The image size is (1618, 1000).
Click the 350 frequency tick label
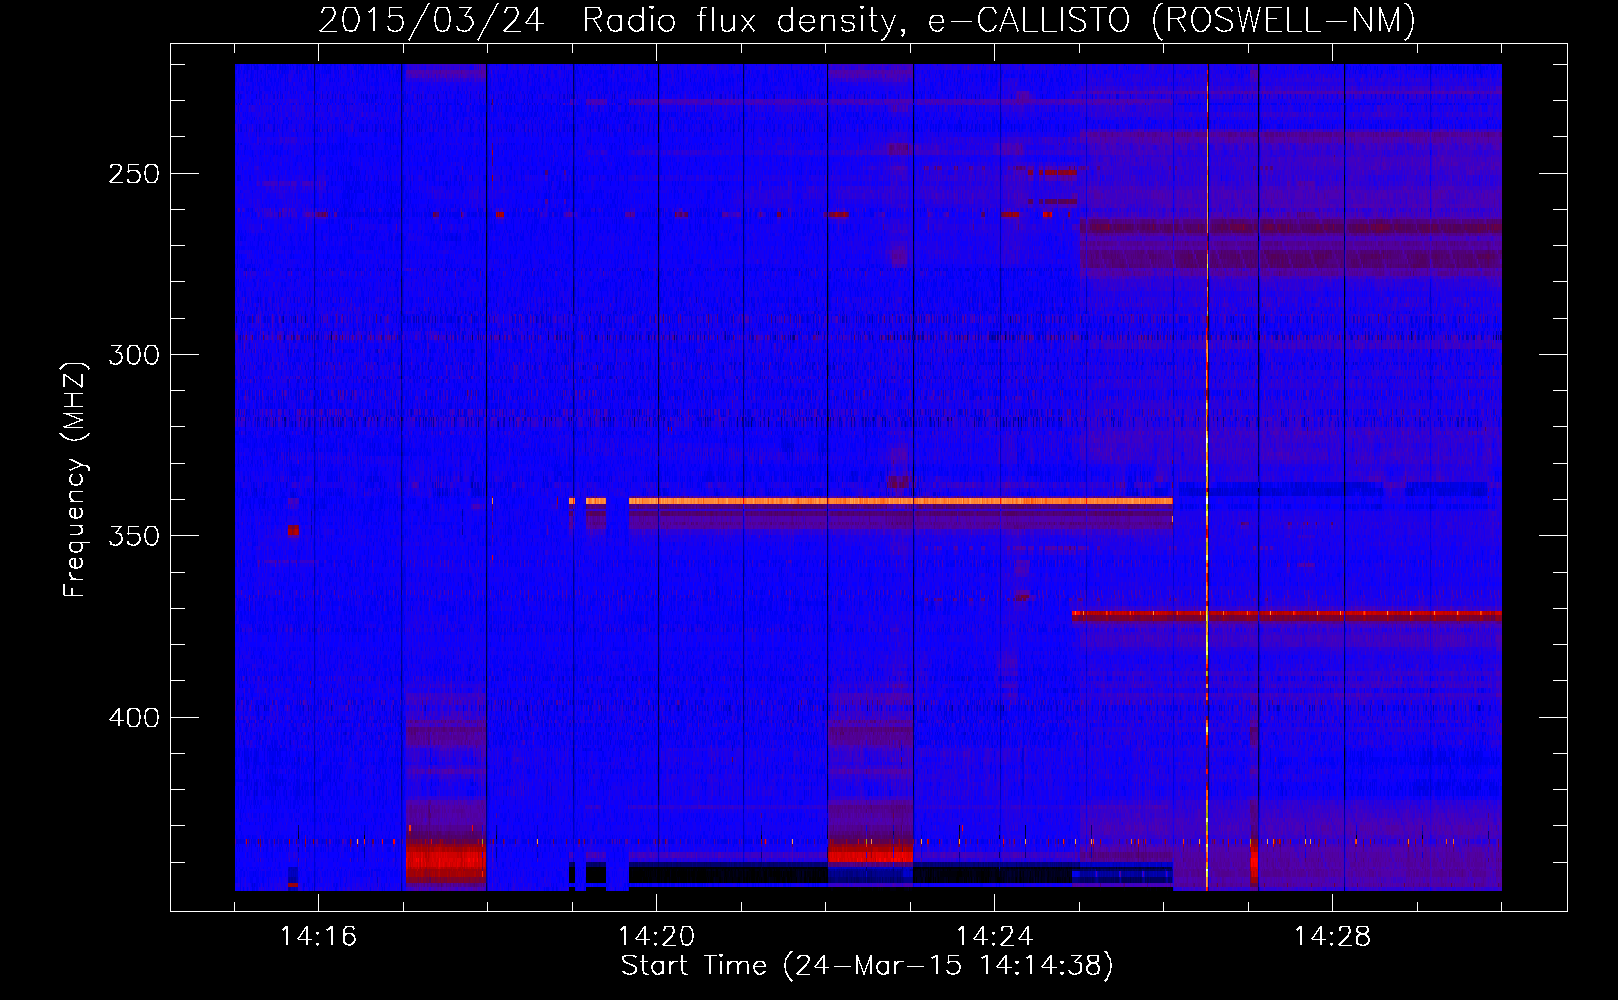coord(134,536)
